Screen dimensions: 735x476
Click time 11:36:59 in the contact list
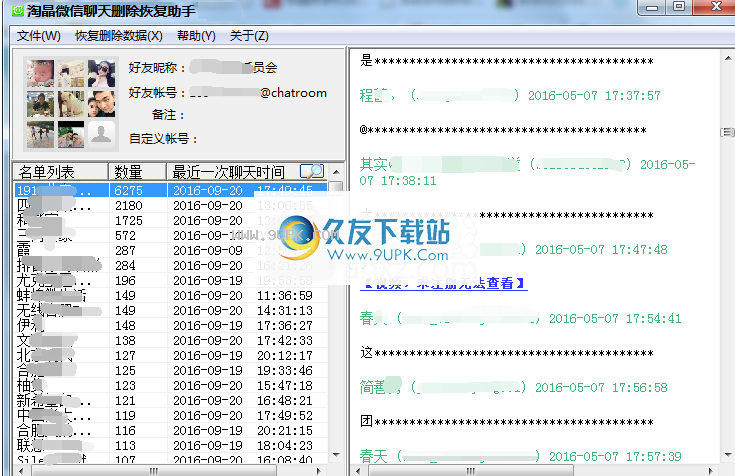click(x=285, y=295)
